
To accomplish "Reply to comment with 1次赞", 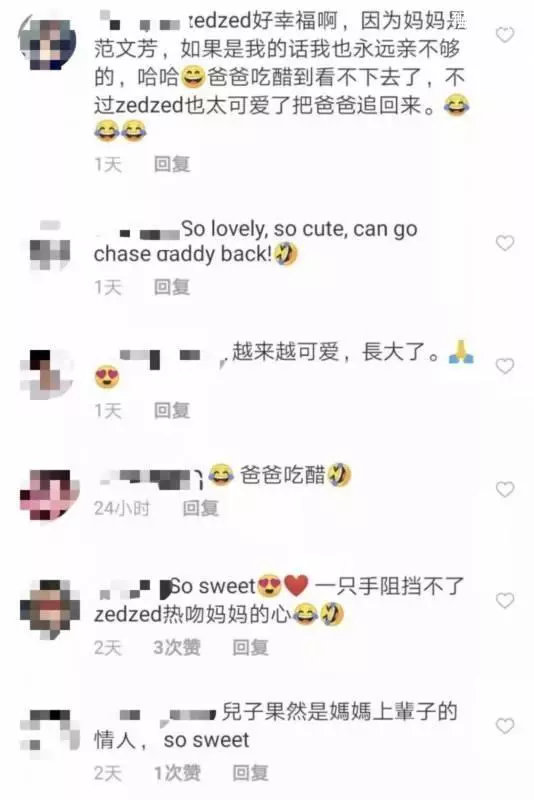I will (x=250, y=773).
